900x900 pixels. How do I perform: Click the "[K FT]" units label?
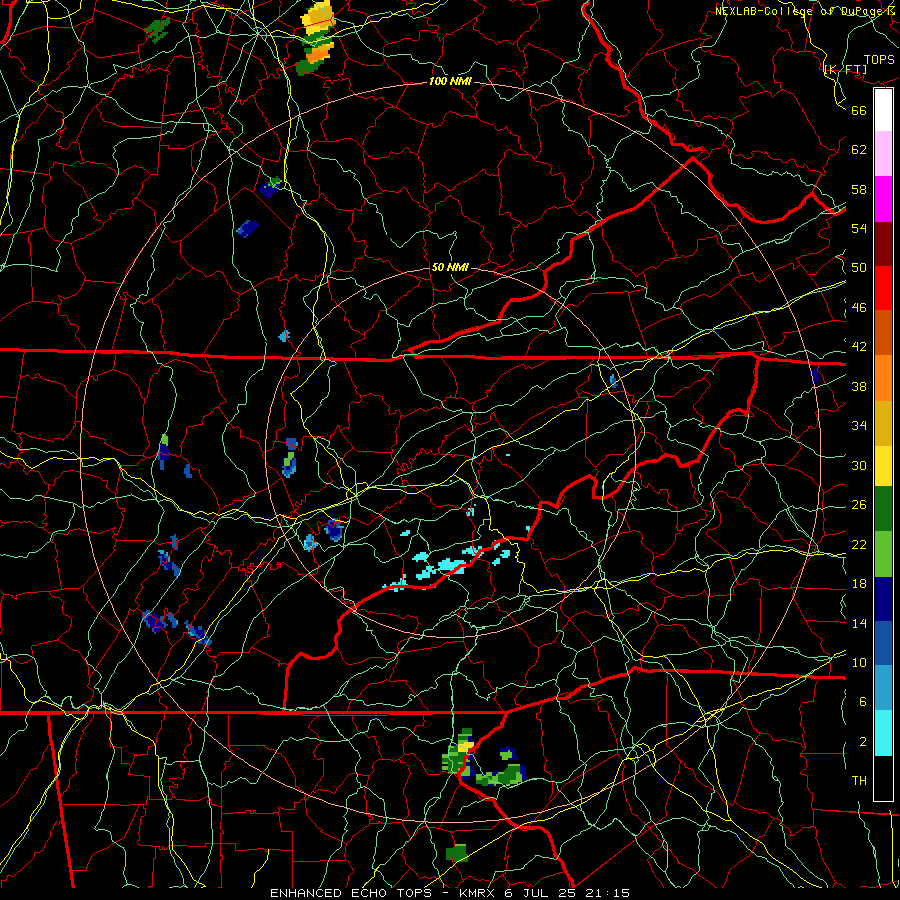[845, 69]
